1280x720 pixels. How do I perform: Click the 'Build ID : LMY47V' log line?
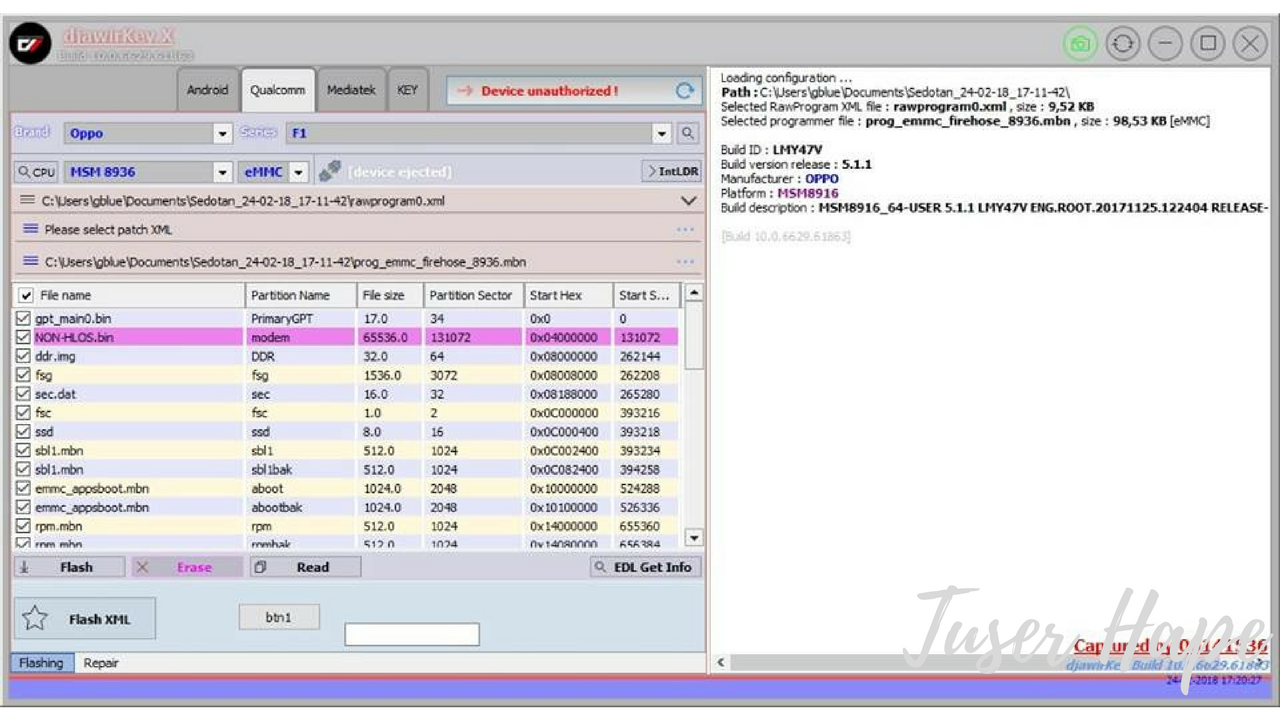pyautogui.click(x=772, y=150)
